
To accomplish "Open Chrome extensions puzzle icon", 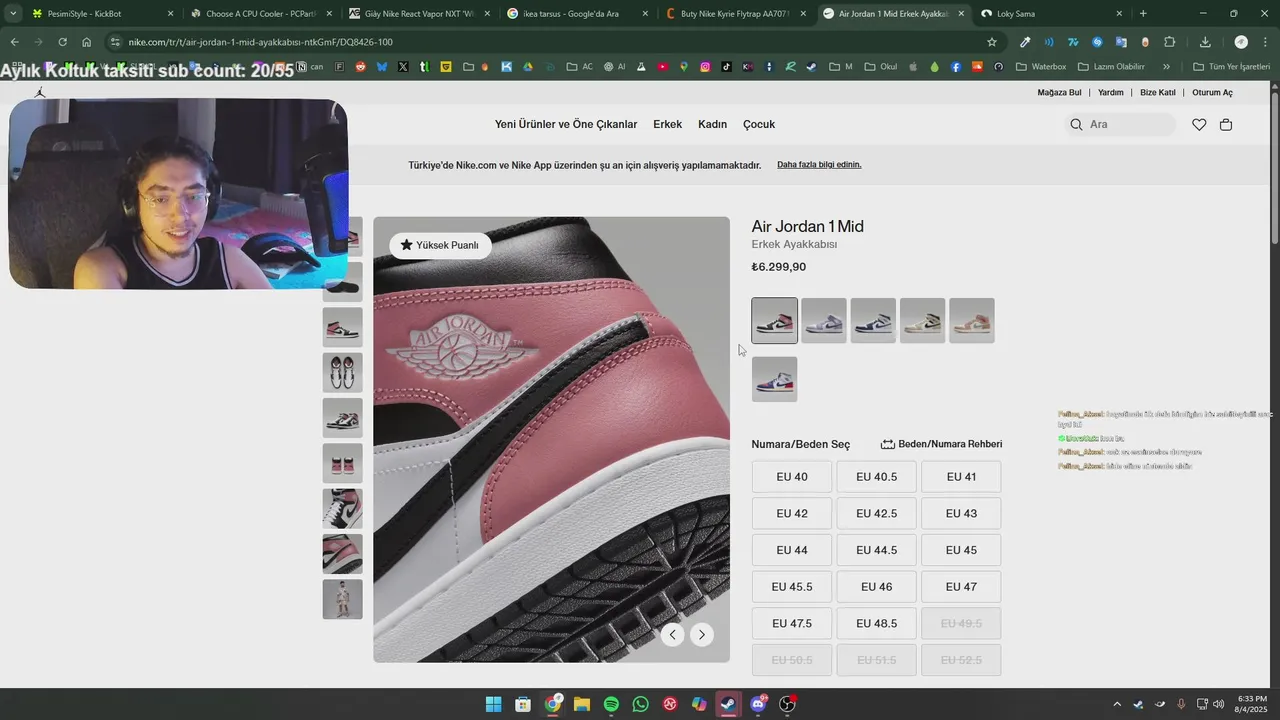I will pos(1169,42).
